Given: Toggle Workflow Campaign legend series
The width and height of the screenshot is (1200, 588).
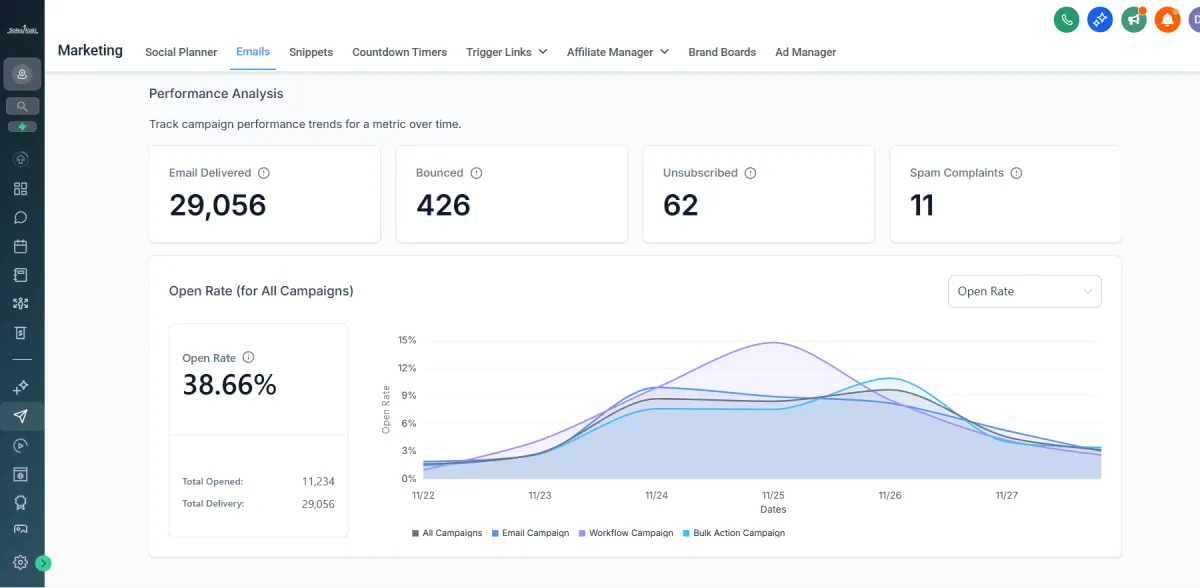Looking at the screenshot, I should tap(626, 533).
